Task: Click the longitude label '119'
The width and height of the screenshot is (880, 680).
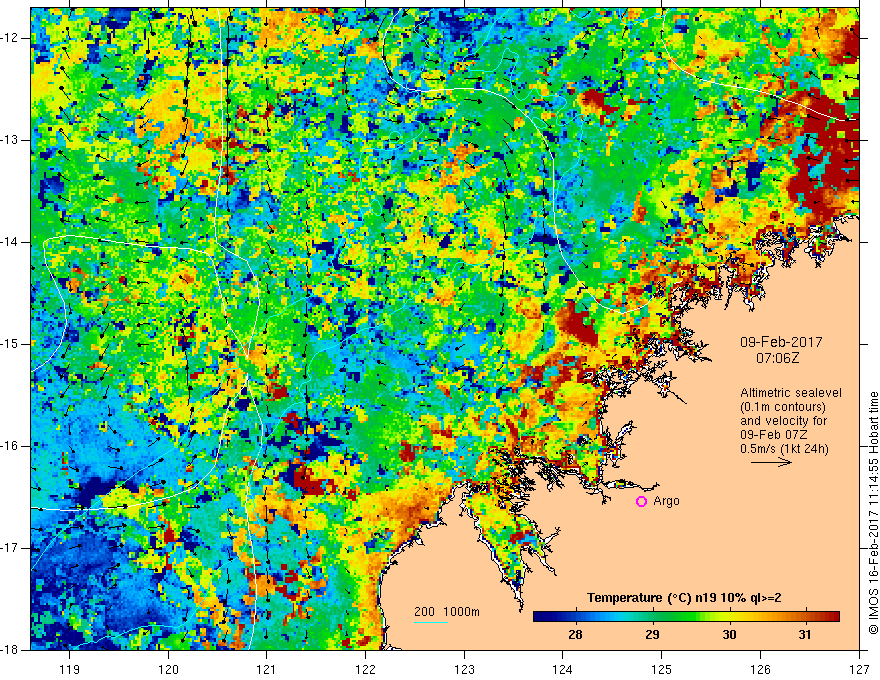Action: (70, 669)
